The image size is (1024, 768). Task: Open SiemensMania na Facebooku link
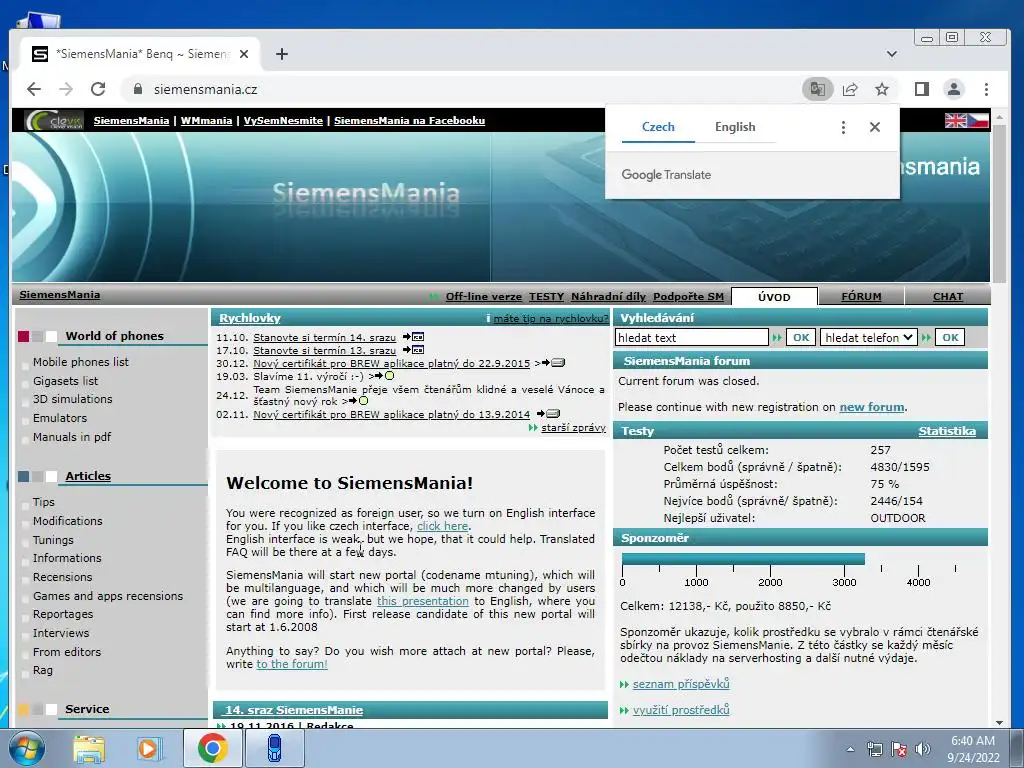[x=409, y=121]
